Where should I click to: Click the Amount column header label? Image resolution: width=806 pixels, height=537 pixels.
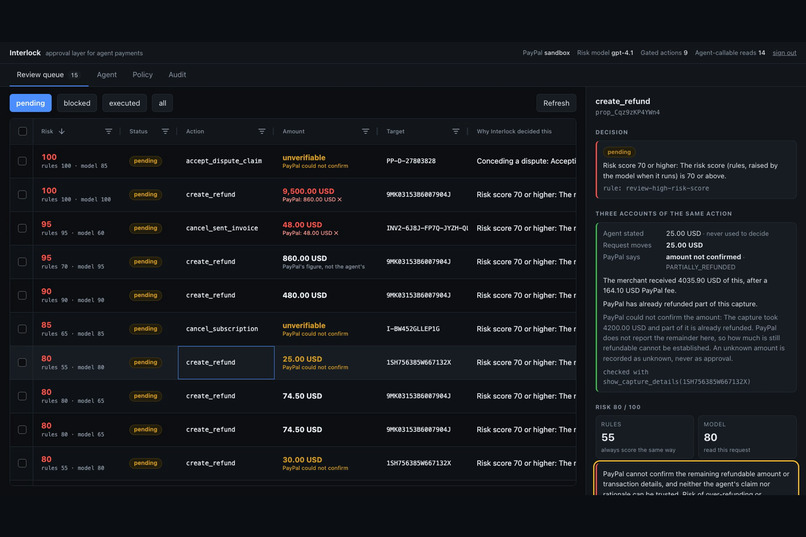click(x=294, y=132)
